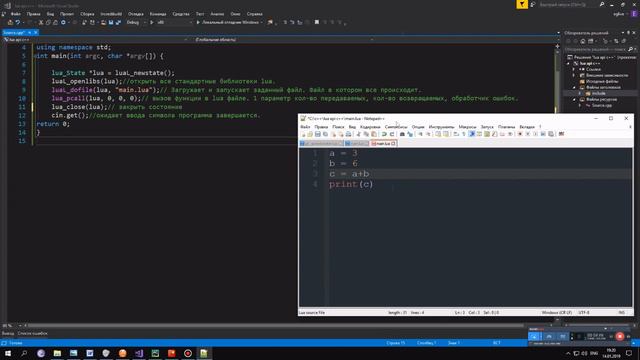Open Windows Start menu

point(8,353)
